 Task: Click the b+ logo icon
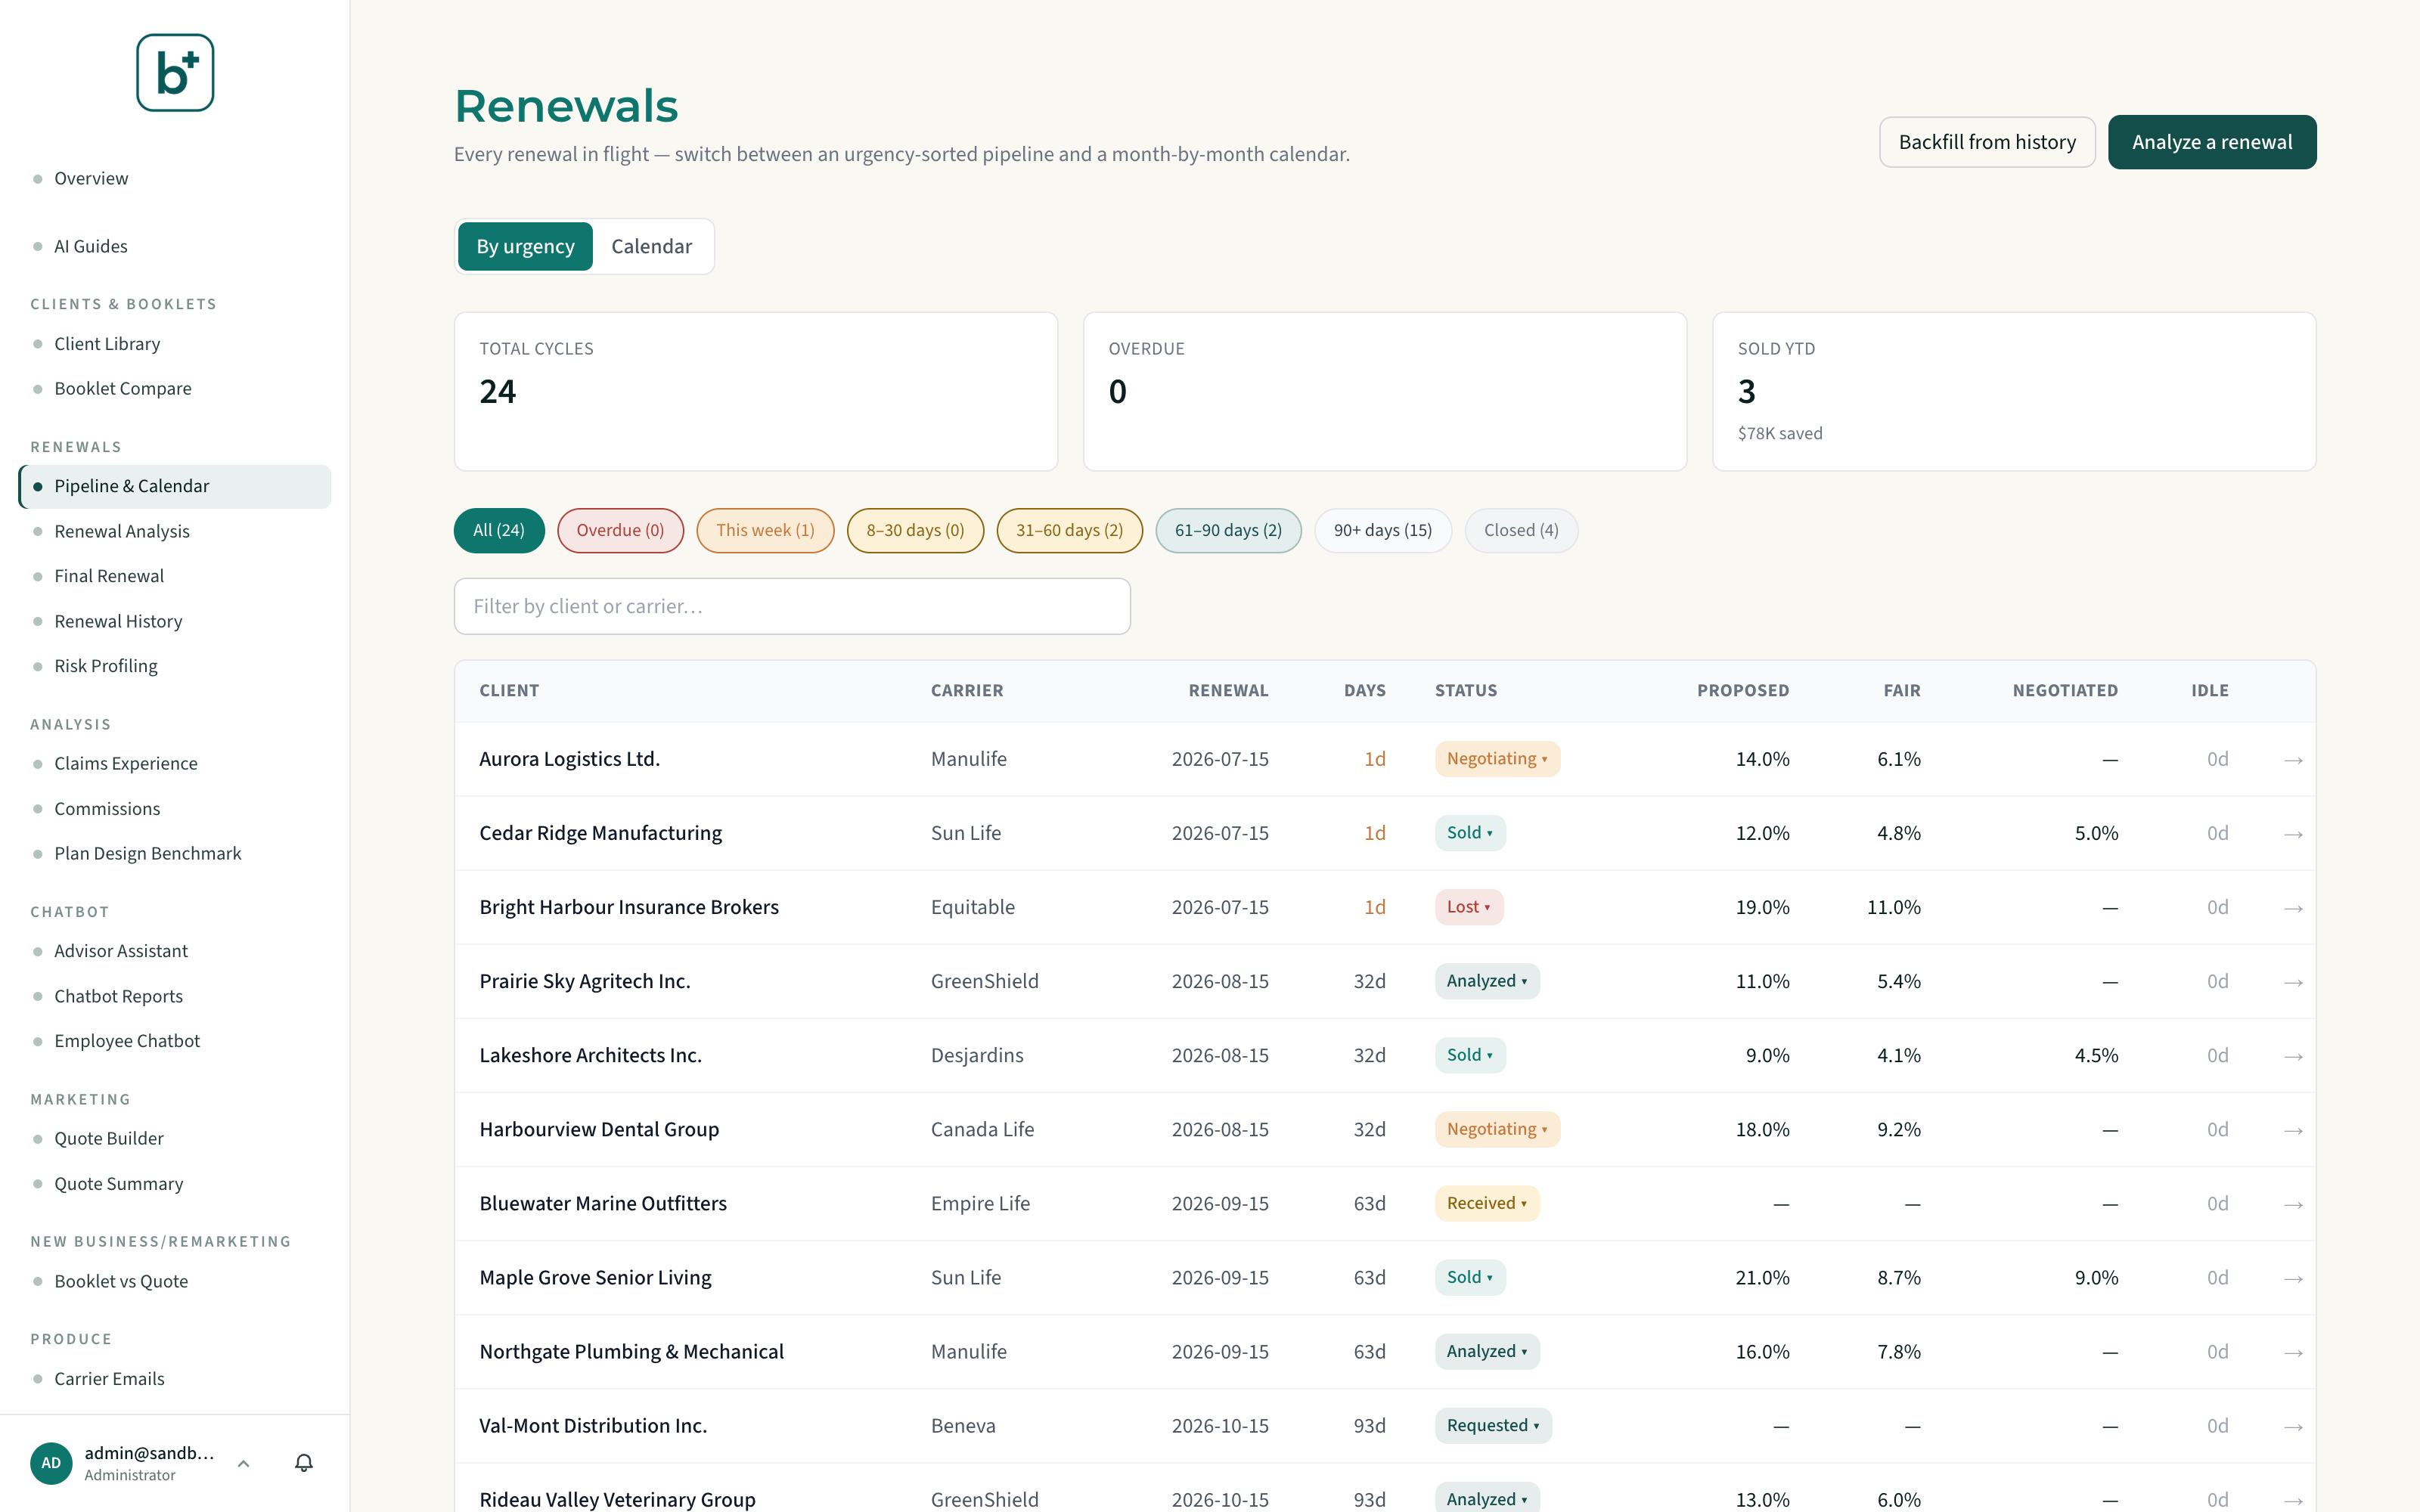175,73
